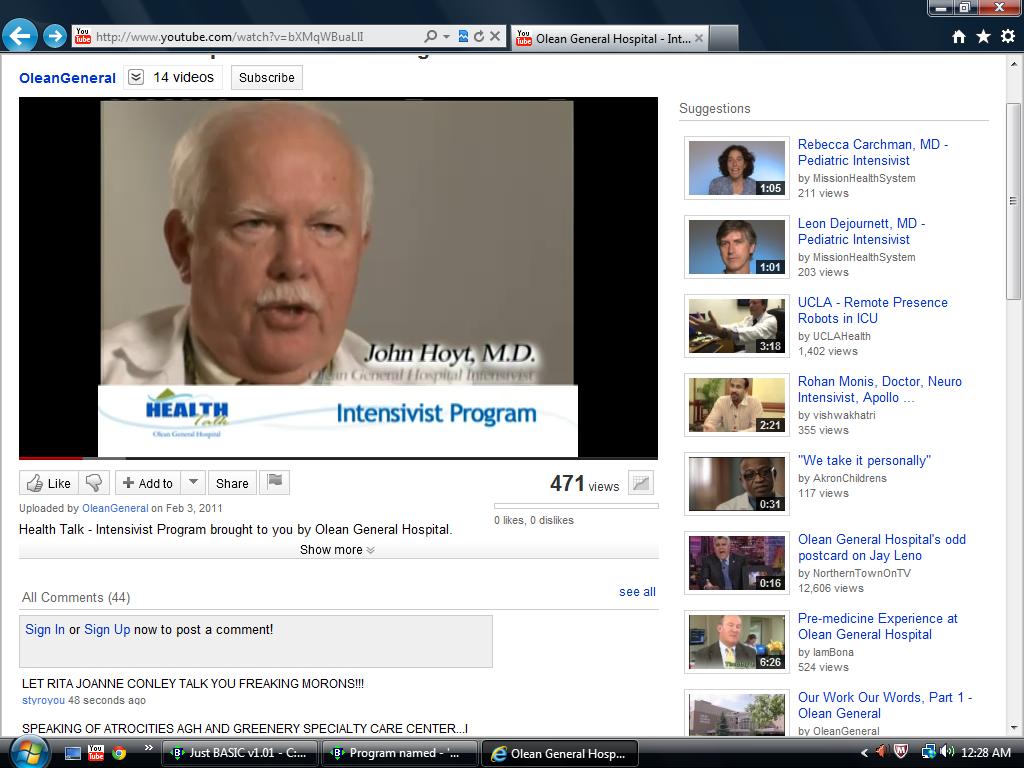The image size is (1024, 768).
Task: Click the search magnifier in the address bar
Action: tap(430, 37)
